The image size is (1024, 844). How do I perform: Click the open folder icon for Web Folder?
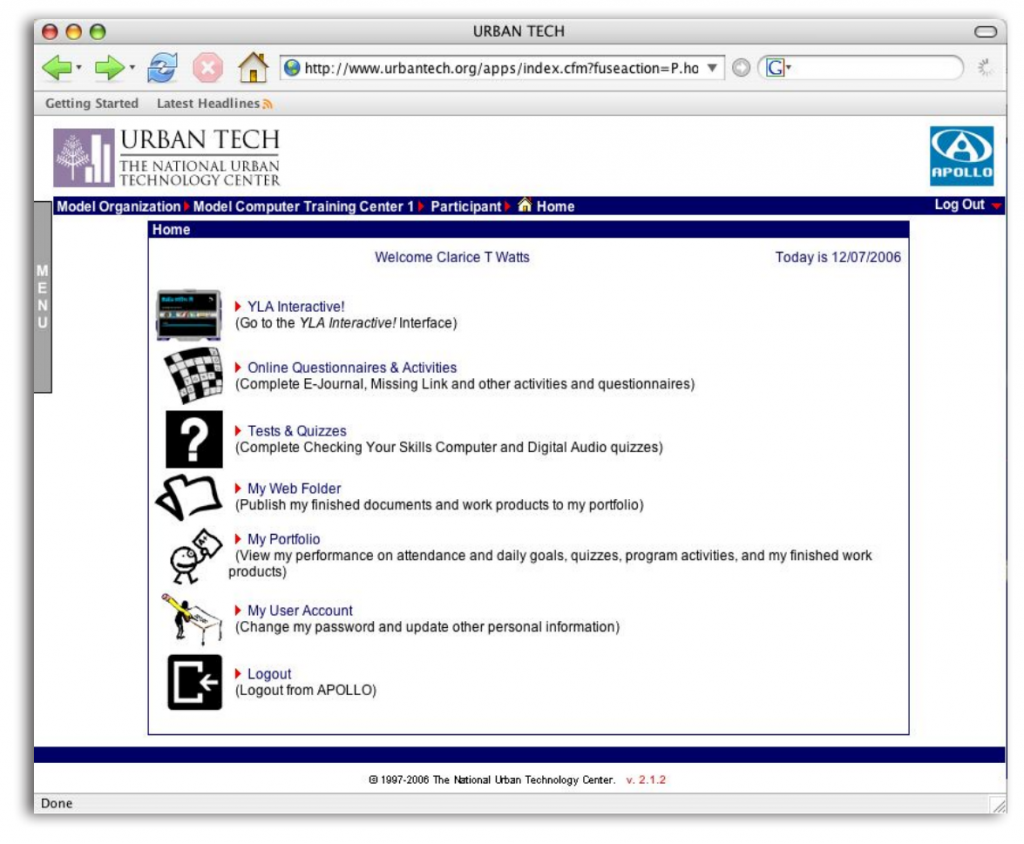pyautogui.click(x=189, y=497)
